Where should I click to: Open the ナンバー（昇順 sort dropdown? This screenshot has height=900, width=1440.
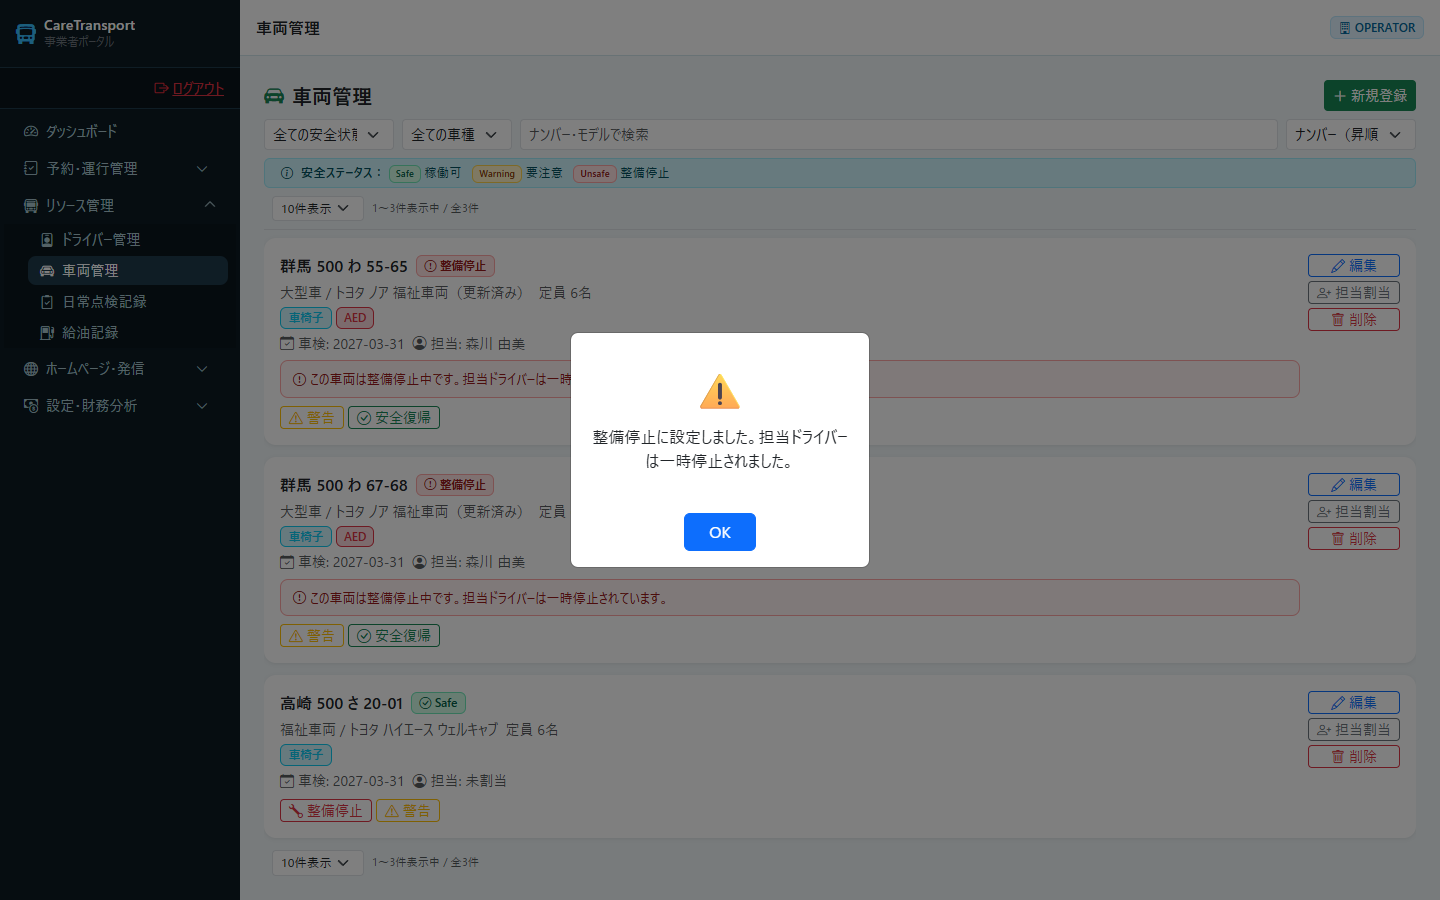(1351, 134)
